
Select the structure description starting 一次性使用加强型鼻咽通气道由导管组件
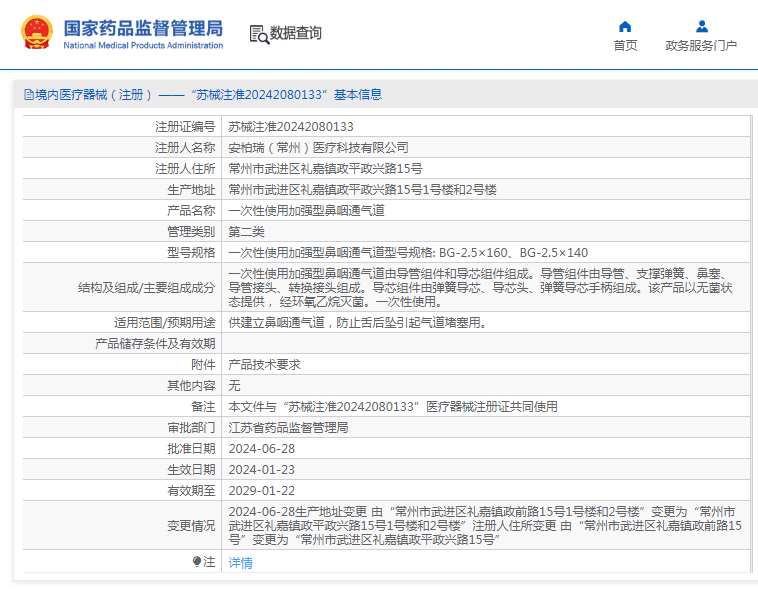coord(481,288)
